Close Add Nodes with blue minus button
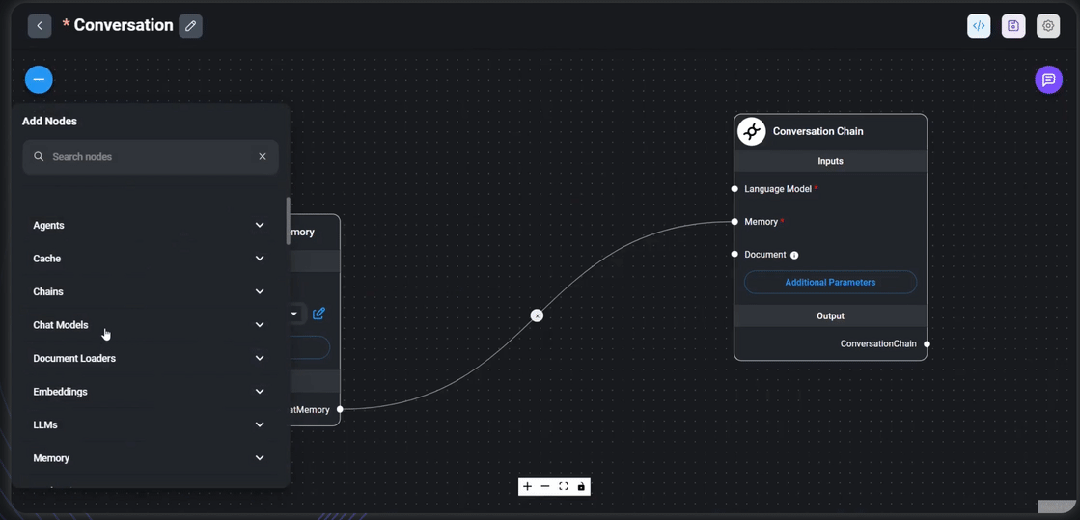Viewport: 1080px width, 520px height. pos(39,80)
